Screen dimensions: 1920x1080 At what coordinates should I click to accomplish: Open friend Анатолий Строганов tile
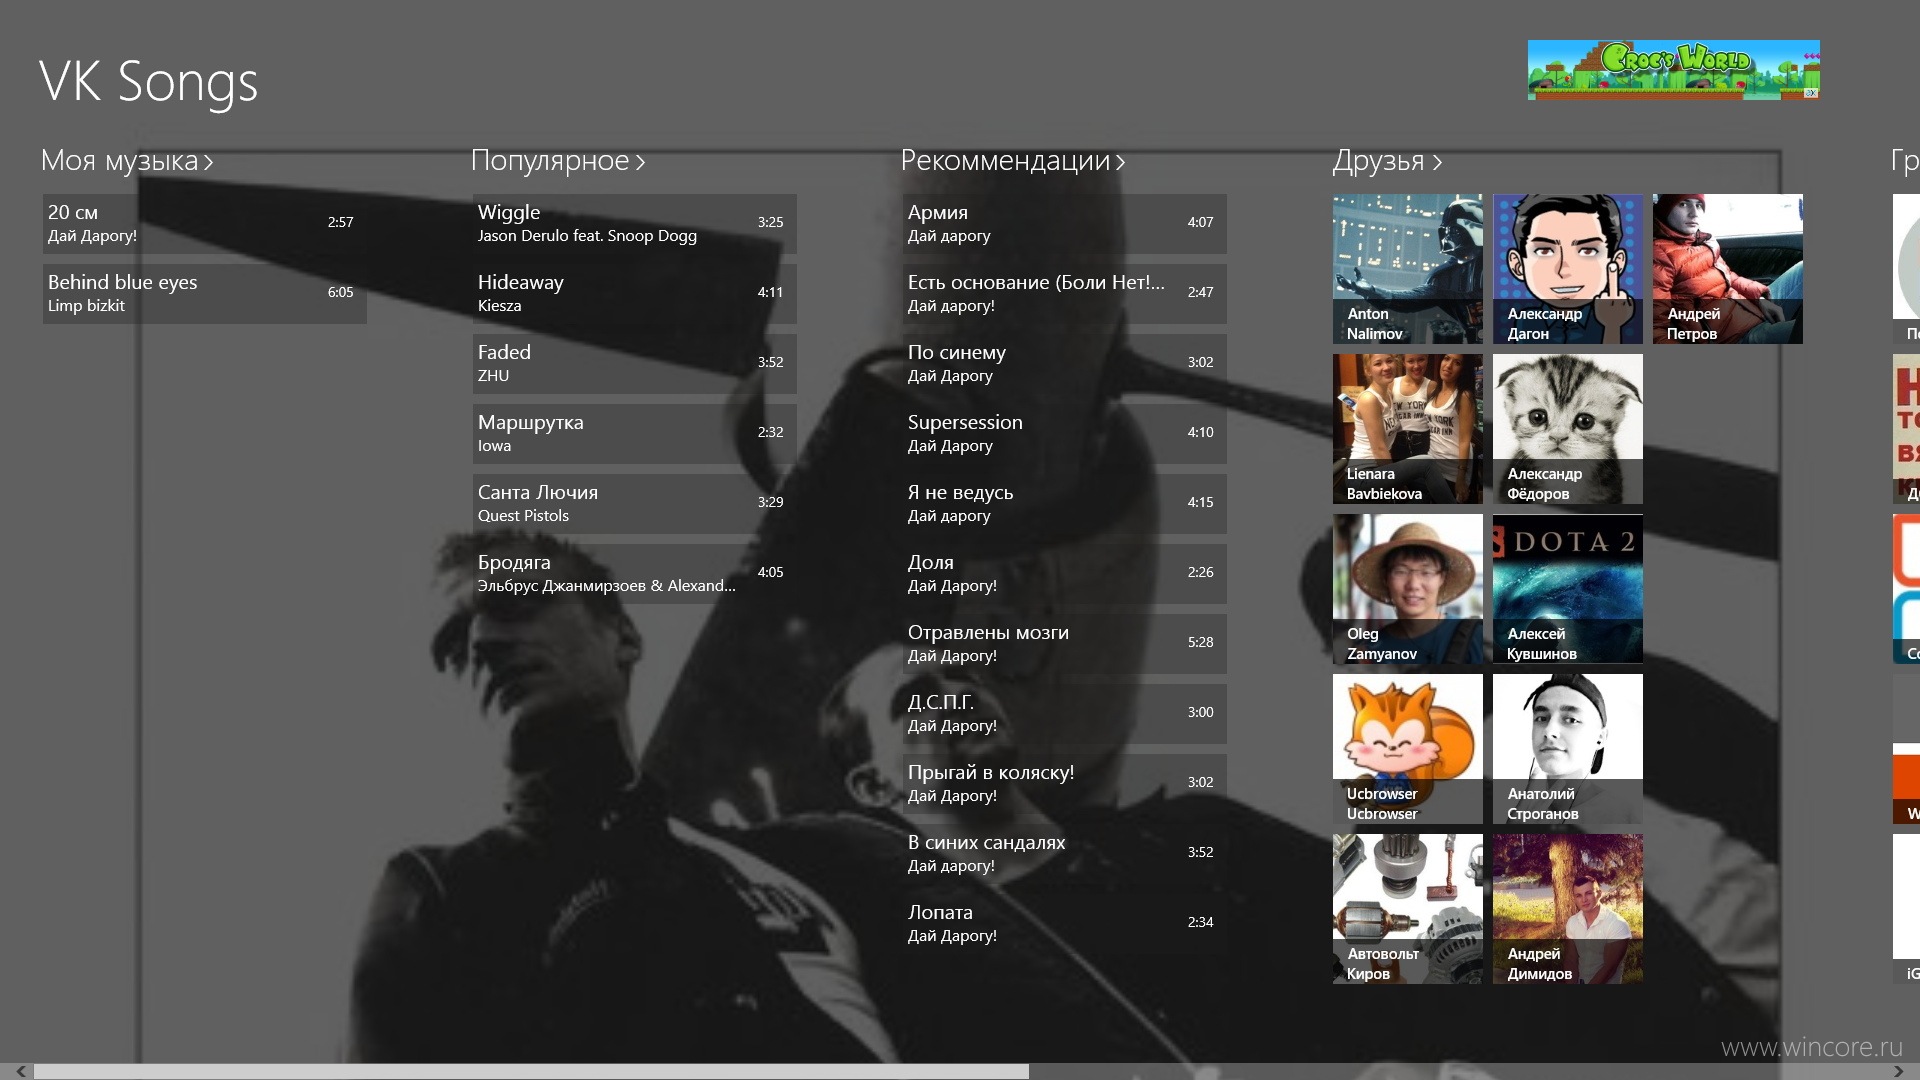pos(1567,749)
